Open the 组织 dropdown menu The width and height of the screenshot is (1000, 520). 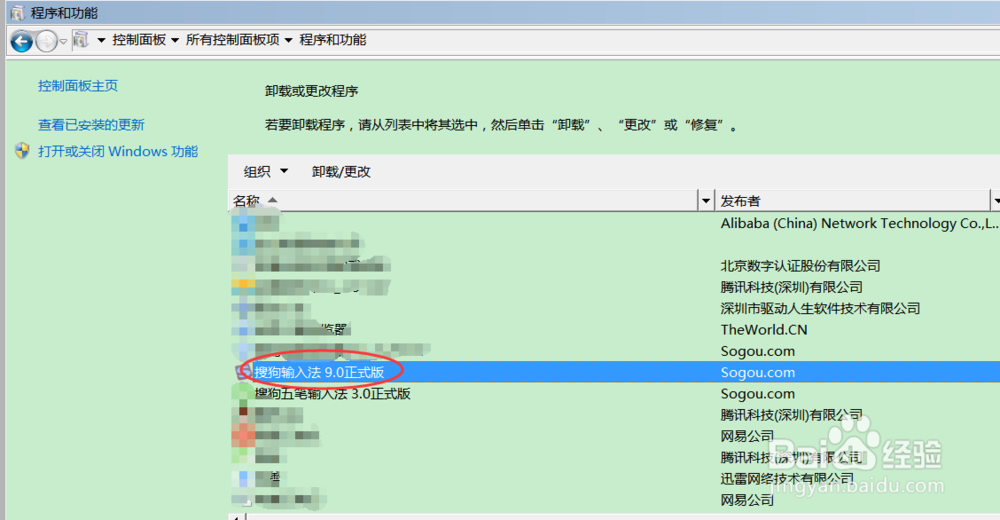pyautogui.click(x=265, y=172)
